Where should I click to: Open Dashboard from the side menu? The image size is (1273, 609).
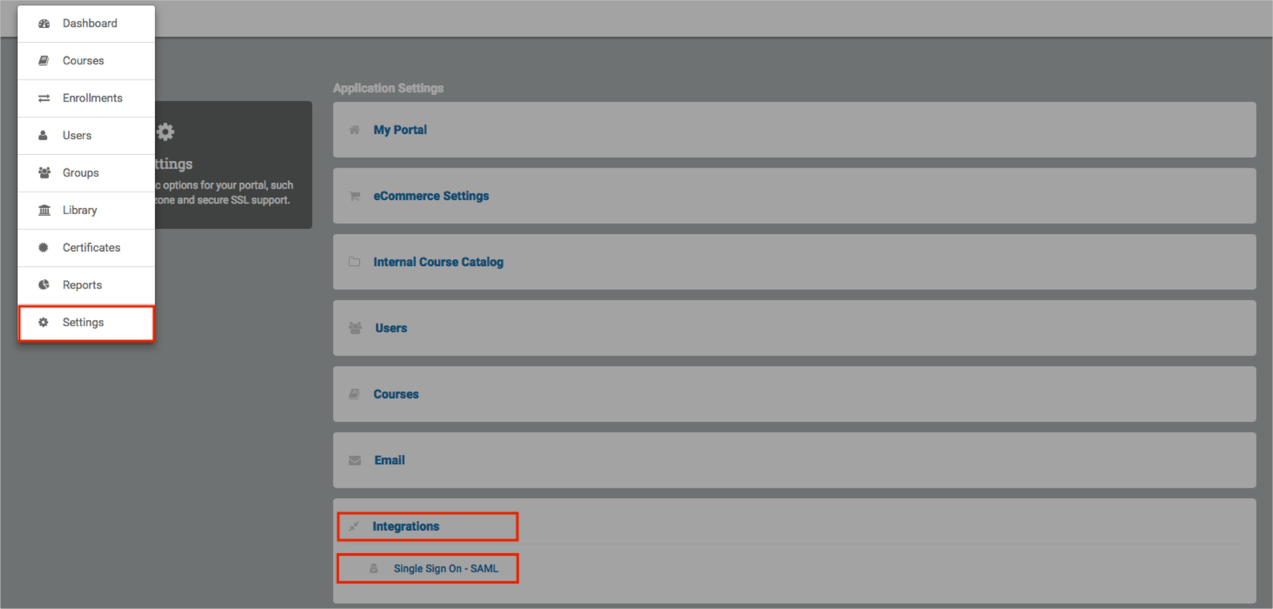click(x=89, y=23)
